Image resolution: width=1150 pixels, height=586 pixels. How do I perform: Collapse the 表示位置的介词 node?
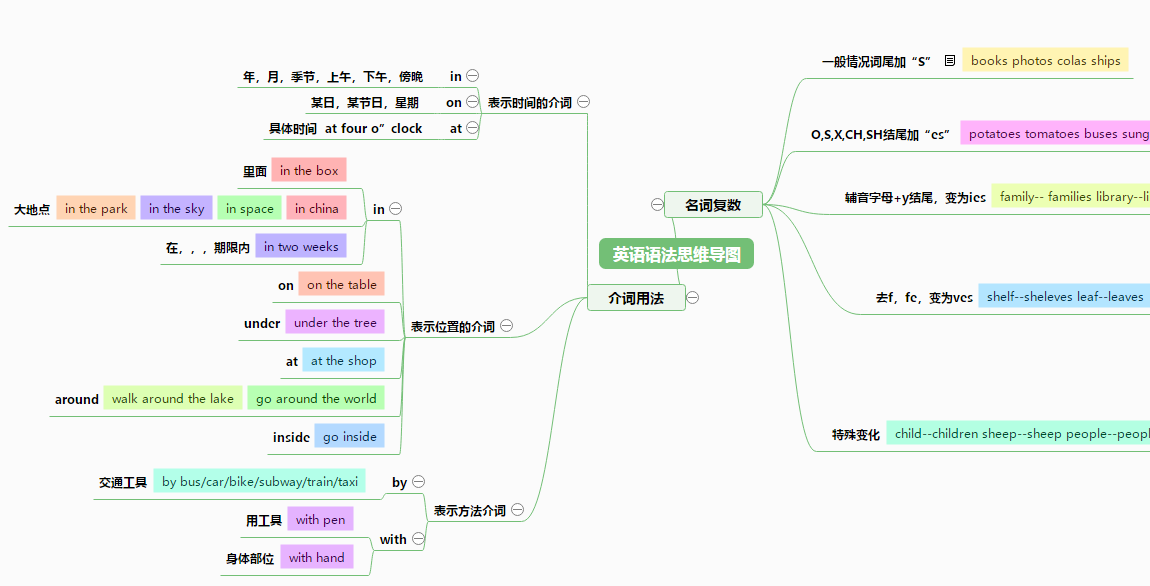tap(507, 326)
